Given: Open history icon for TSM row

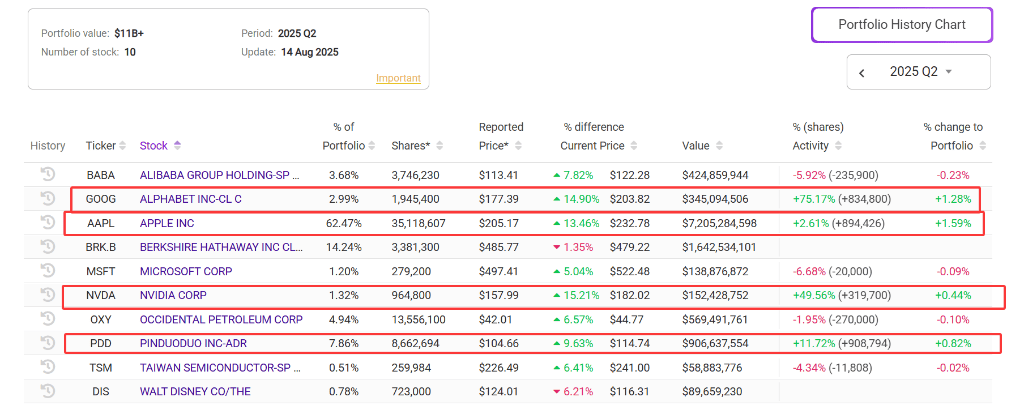Looking at the screenshot, I should click(47, 367).
